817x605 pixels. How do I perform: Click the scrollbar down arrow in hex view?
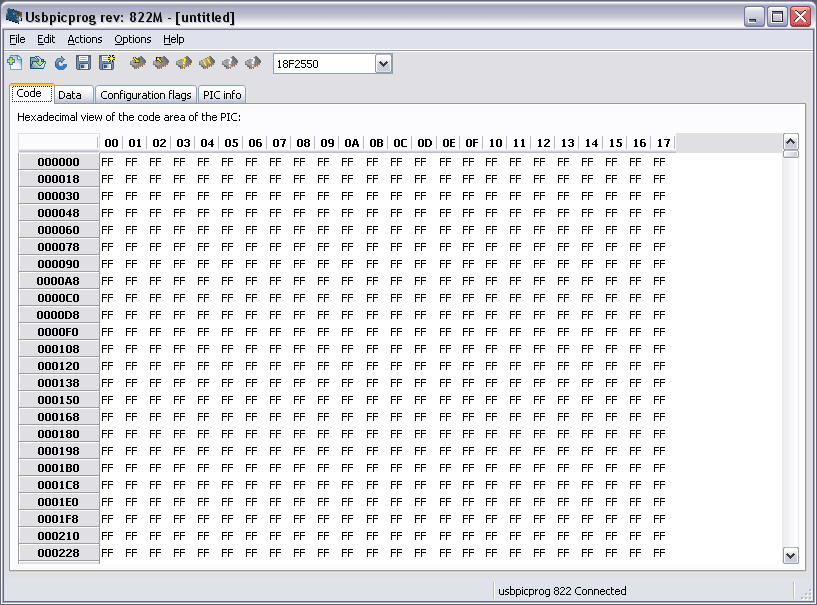coord(790,555)
